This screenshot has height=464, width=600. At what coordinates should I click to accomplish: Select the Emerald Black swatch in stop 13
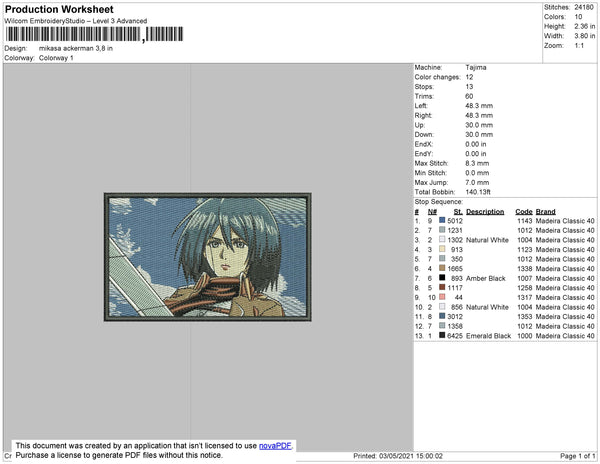442,335
